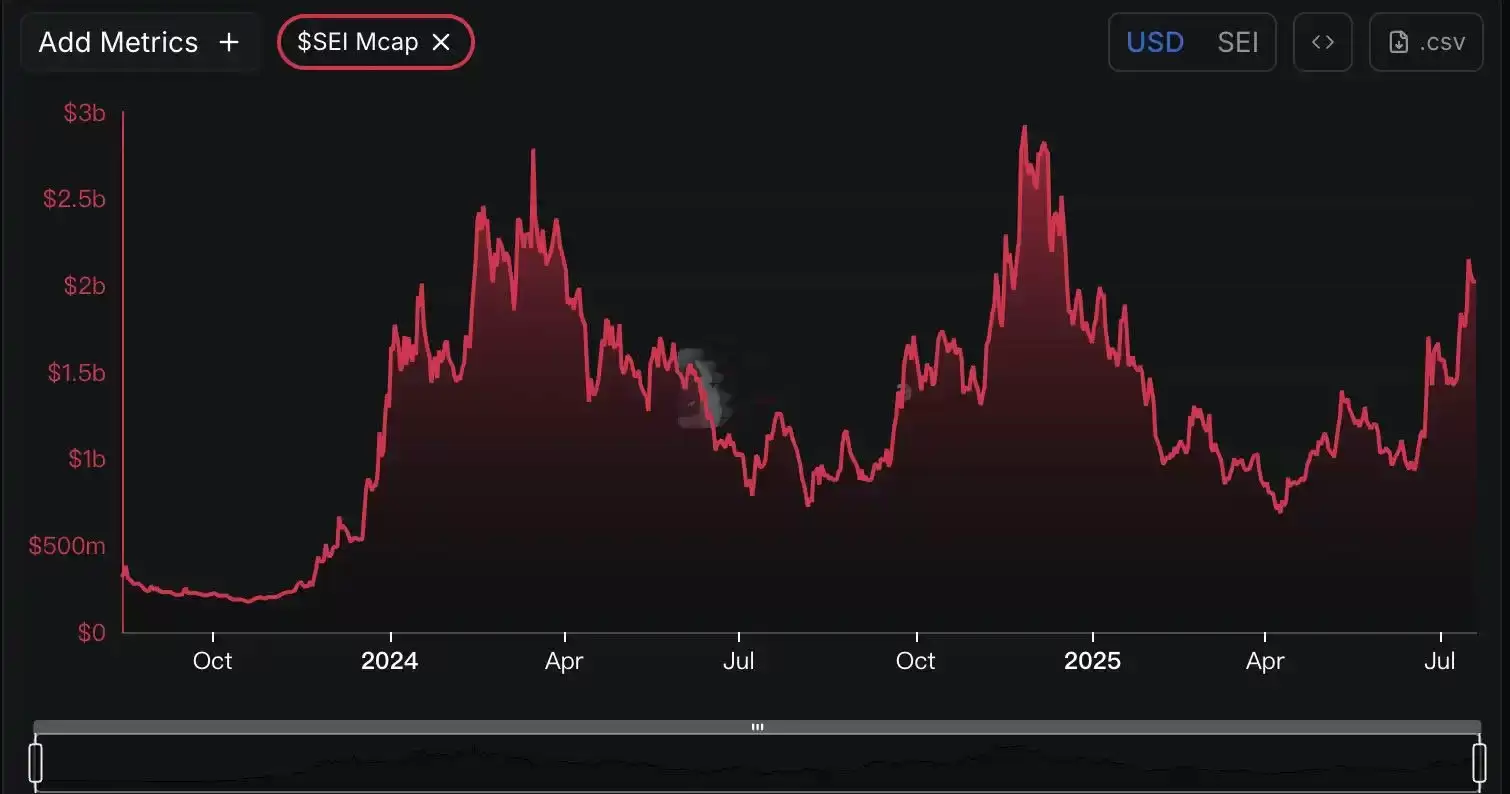The width and height of the screenshot is (1510, 794).
Task: Switch the denomination to USD
Action: [1155, 42]
